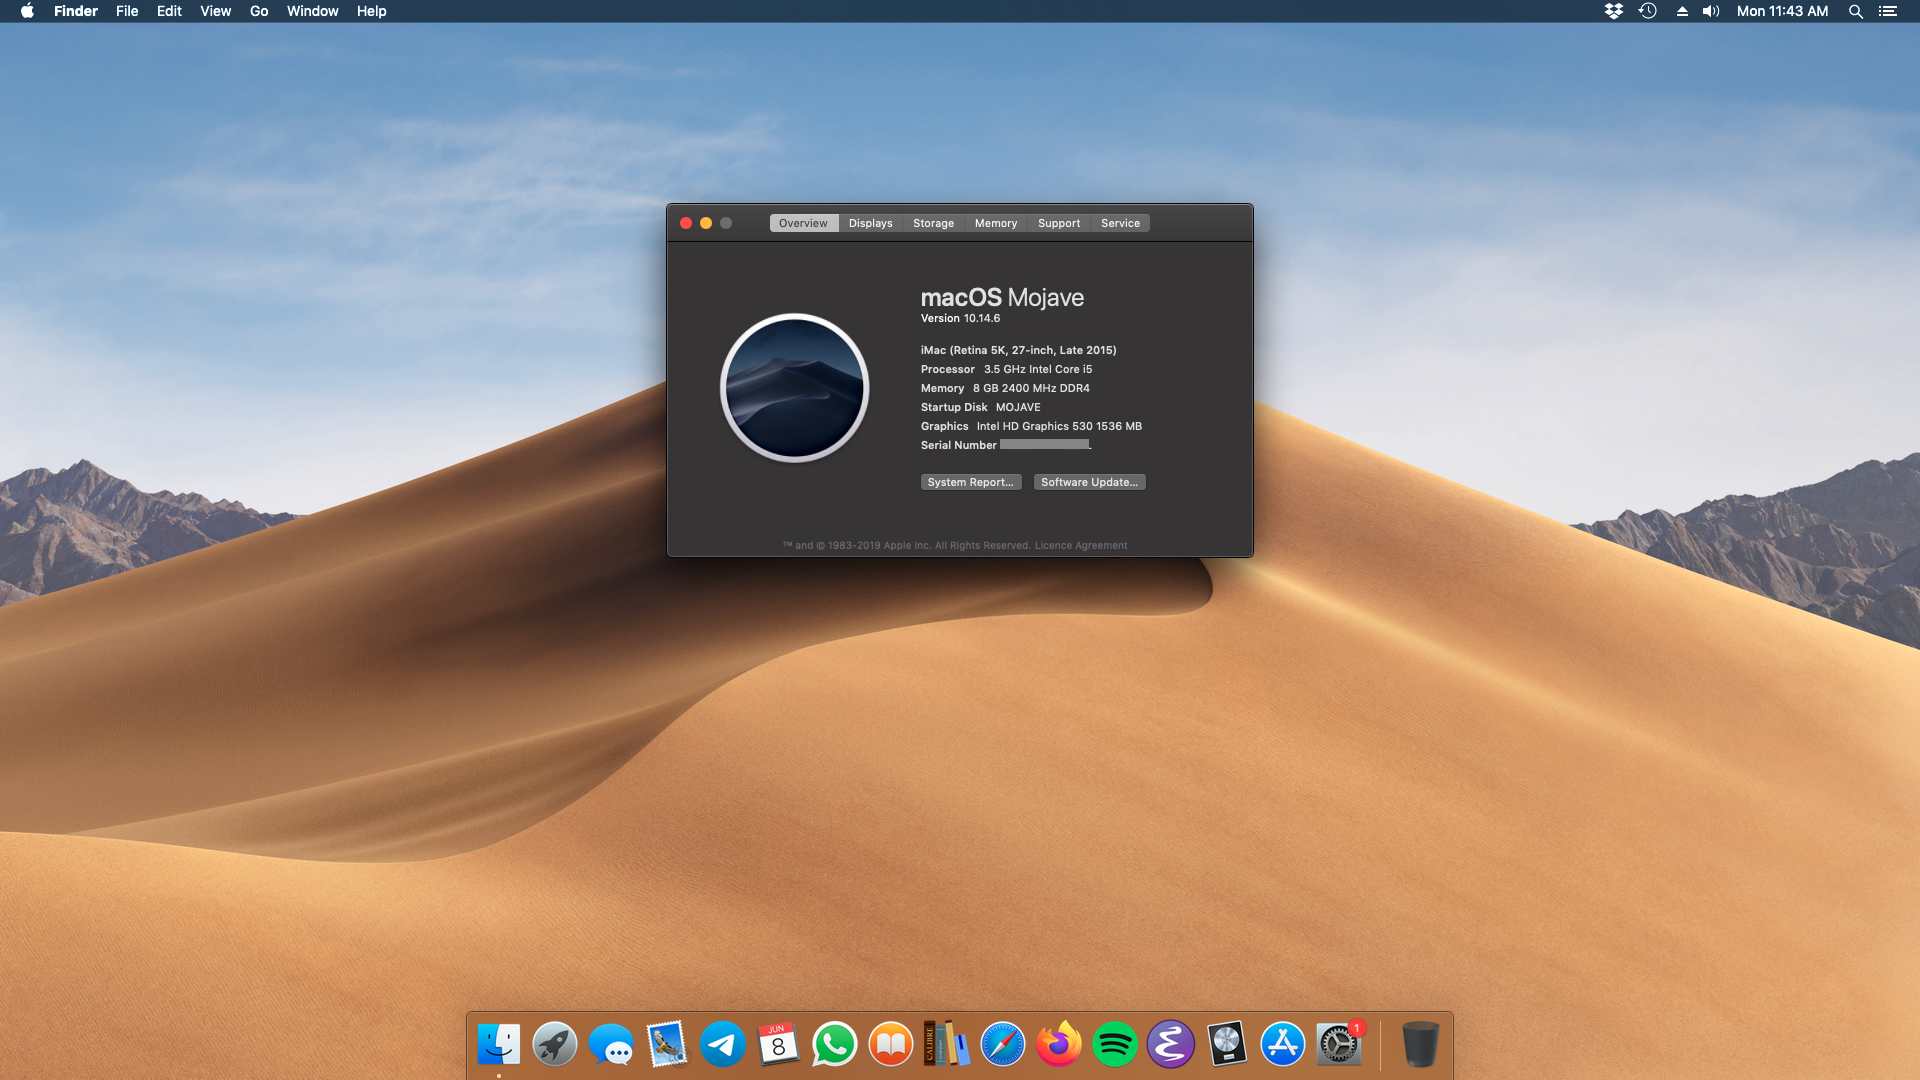Launch the Calibre library app
This screenshot has width=1920, height=1080.
[947, 1044]
